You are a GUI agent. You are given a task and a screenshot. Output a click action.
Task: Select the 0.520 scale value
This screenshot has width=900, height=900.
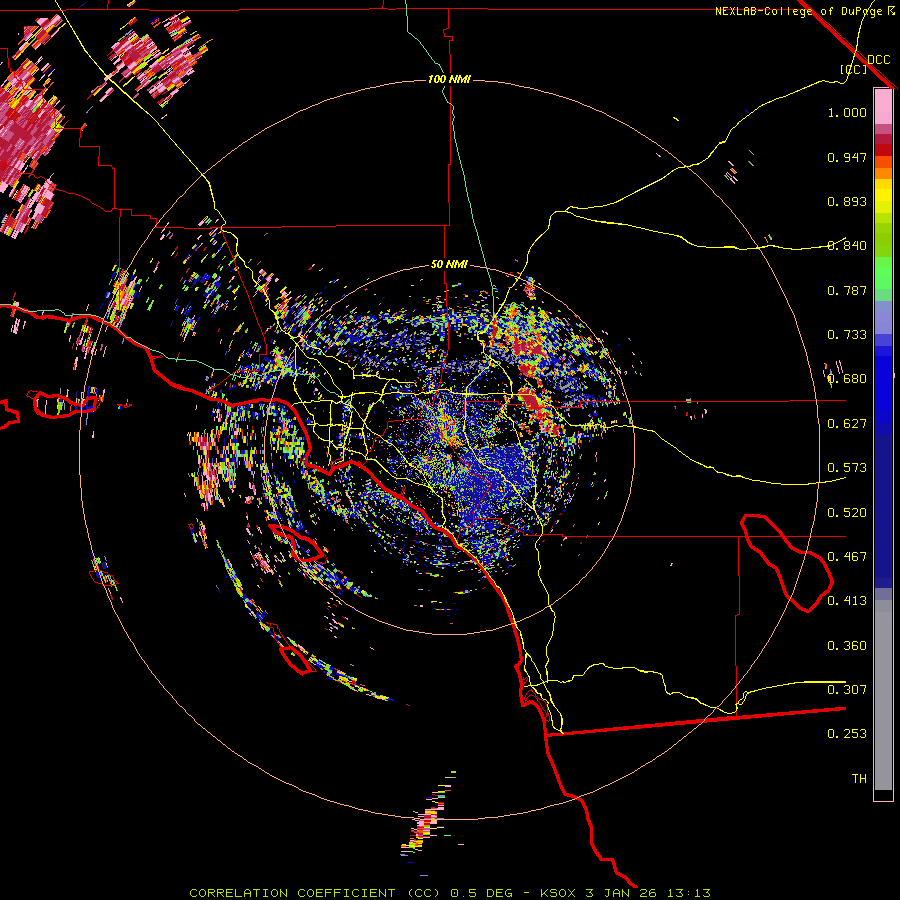click(x=847, y=513)
